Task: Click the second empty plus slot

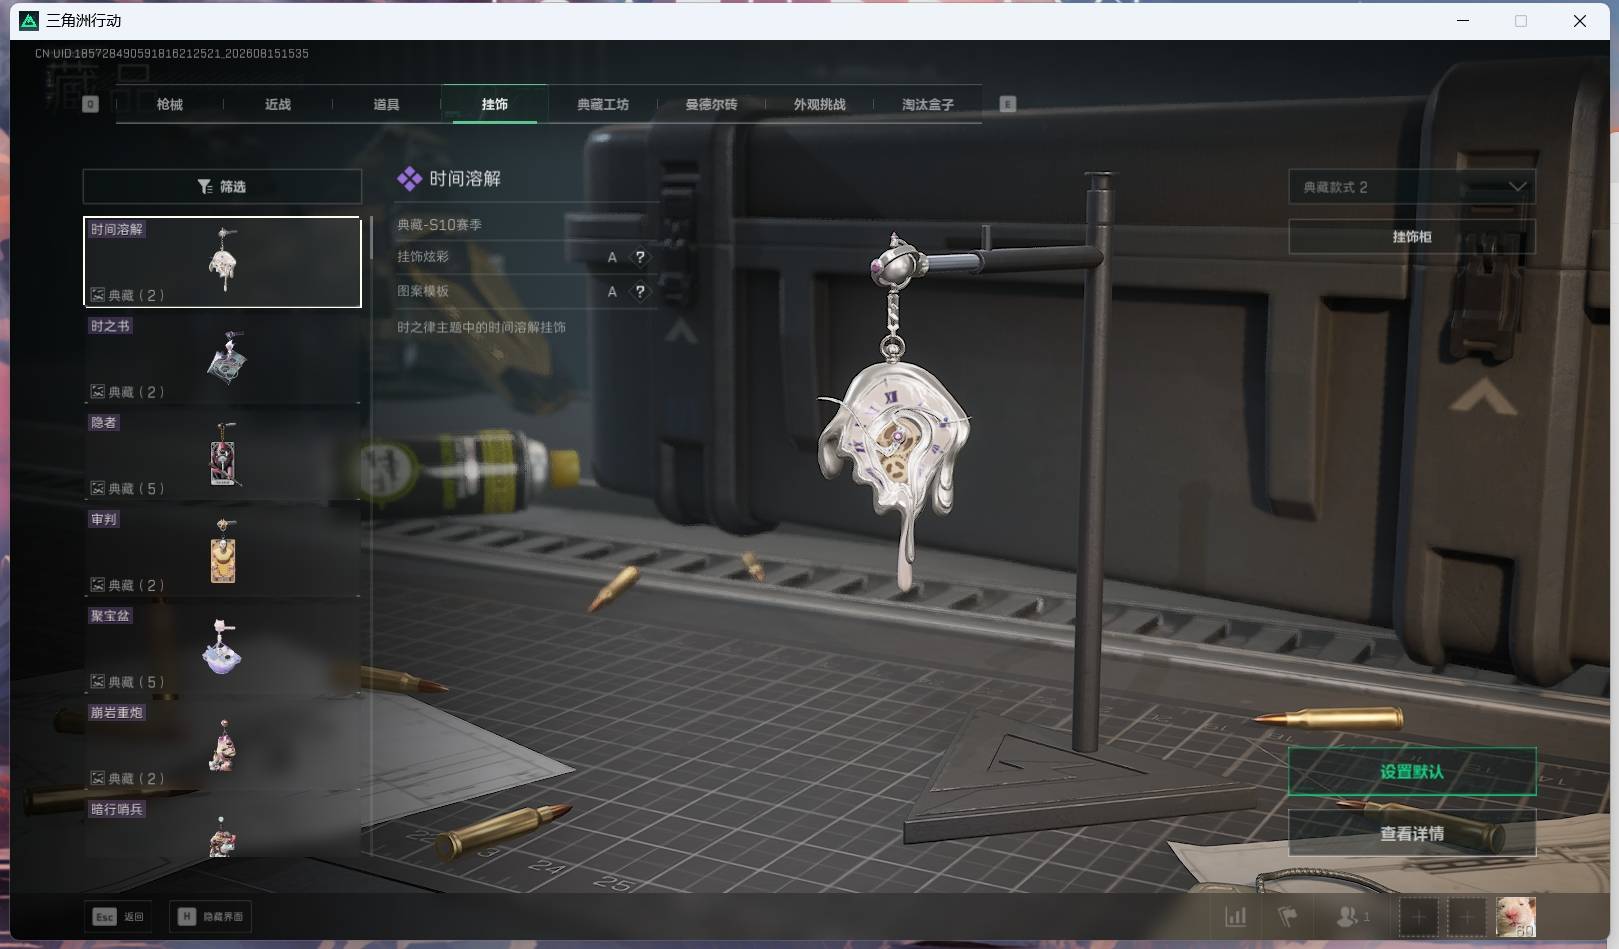Action: pos(1467,916)
